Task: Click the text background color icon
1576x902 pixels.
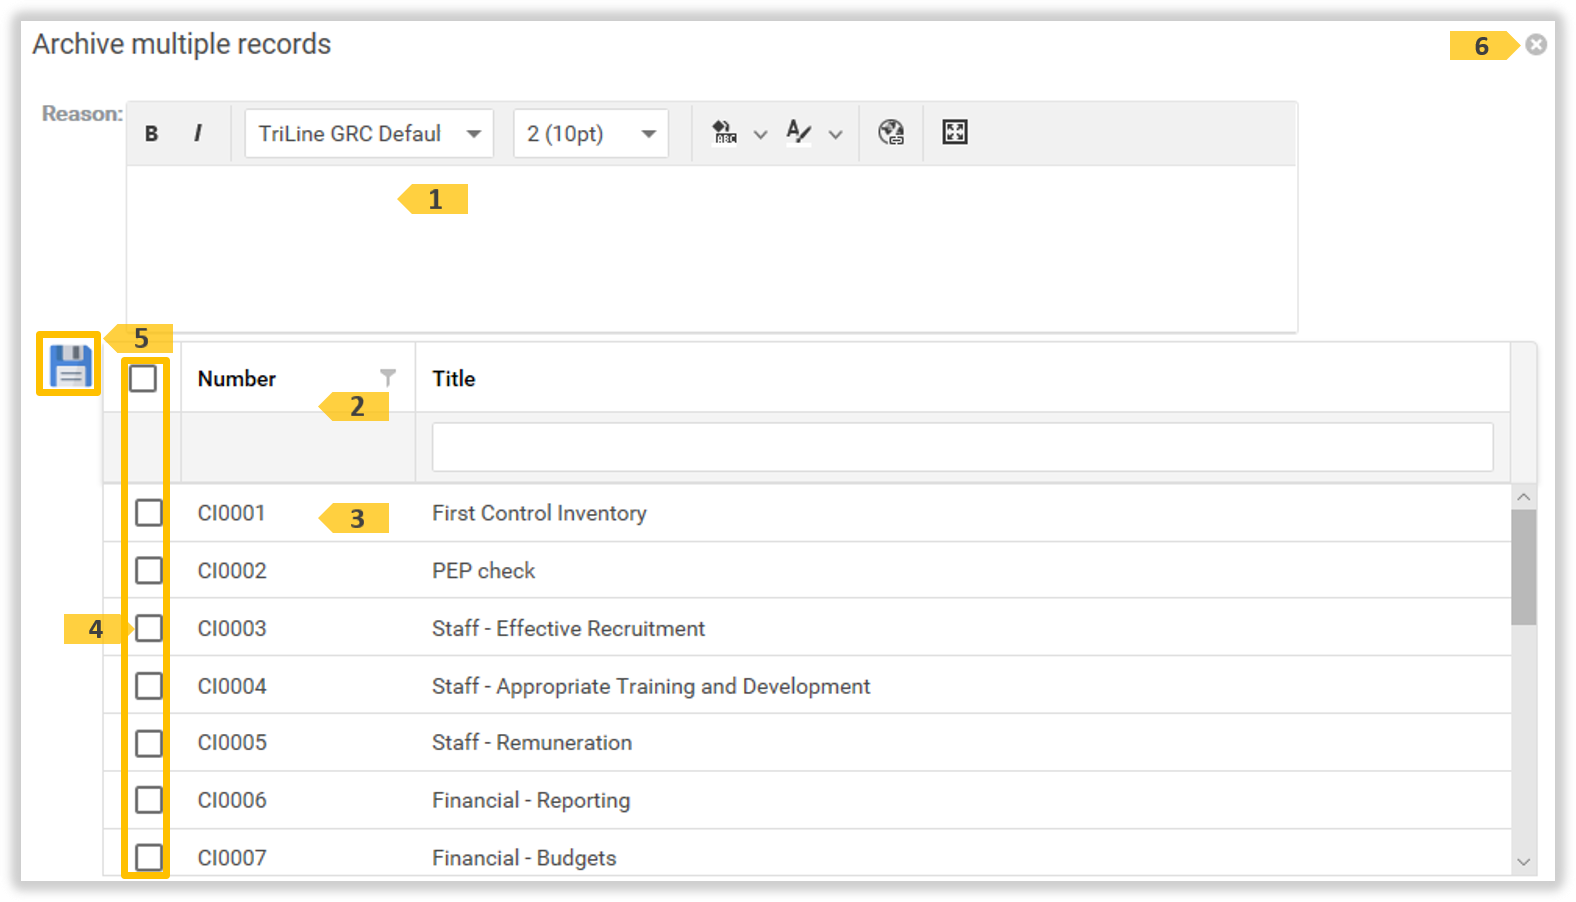Action: [724, 133]
